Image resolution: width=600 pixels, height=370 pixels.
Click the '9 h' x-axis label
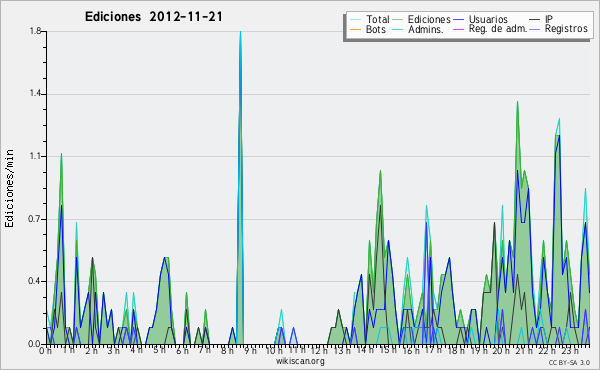pos(250,350)
